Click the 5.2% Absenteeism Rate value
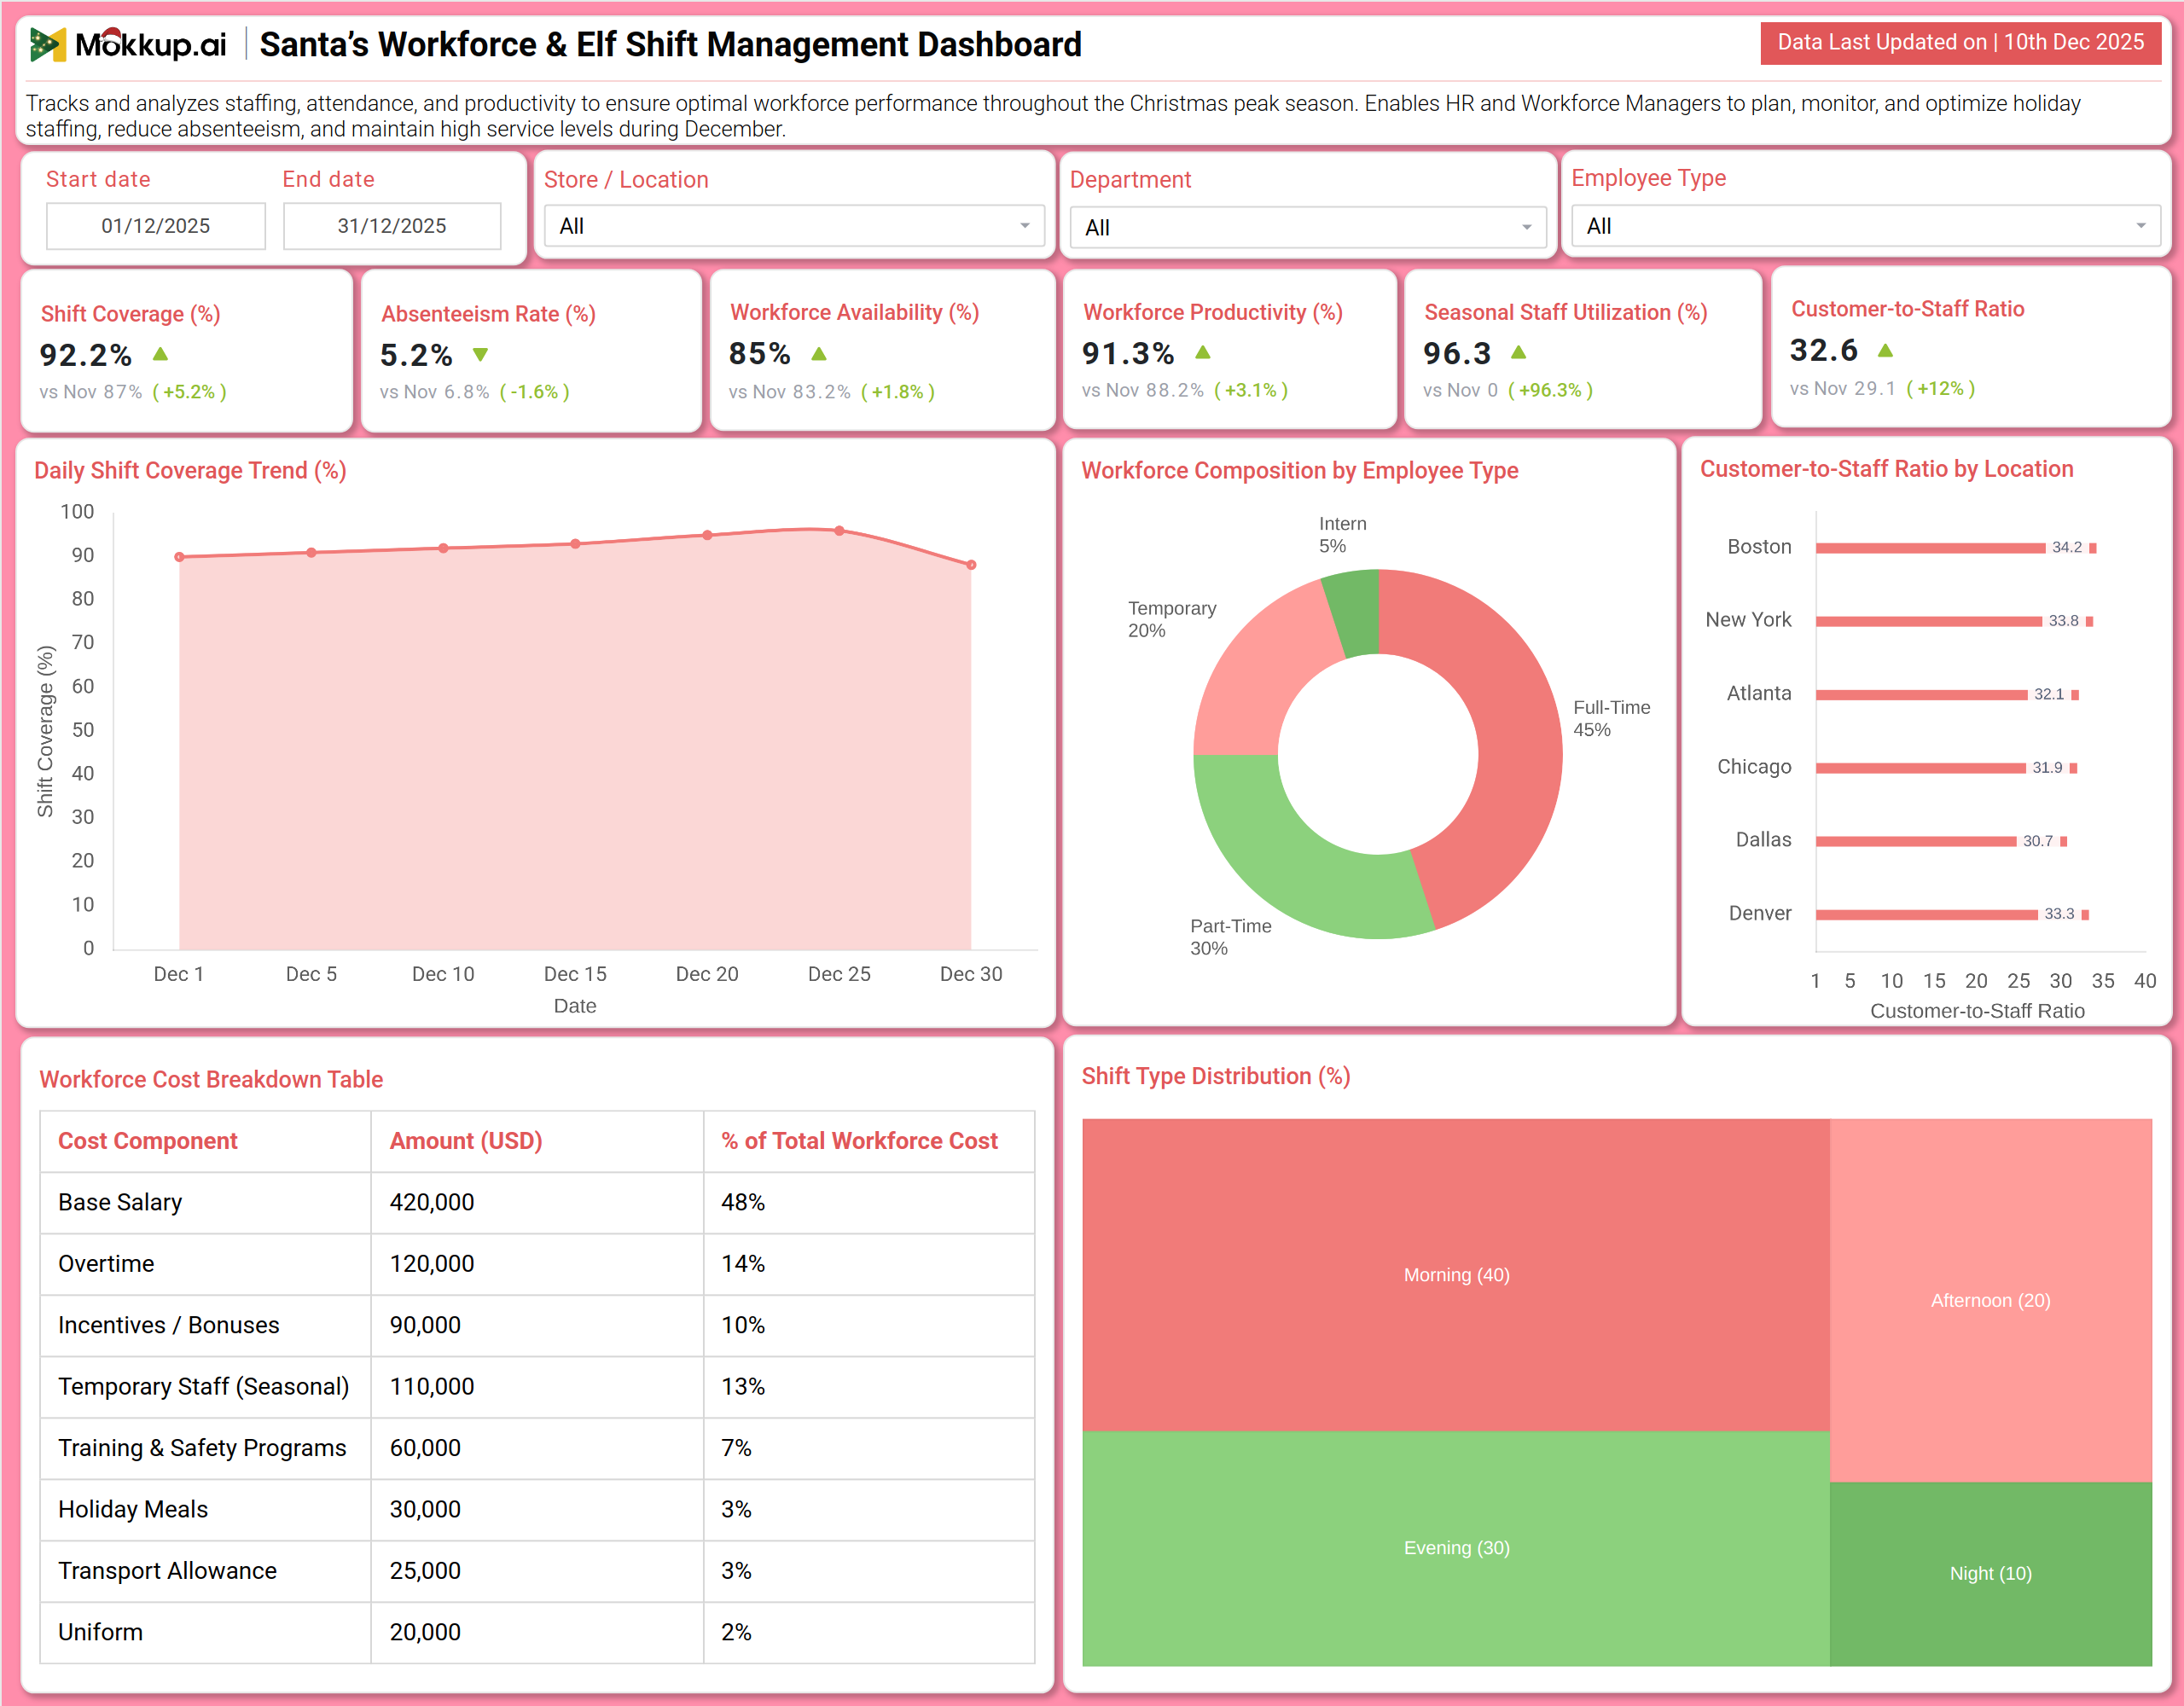The image size is (2184, 1706). pyautogui.click(x=416, y=355)
